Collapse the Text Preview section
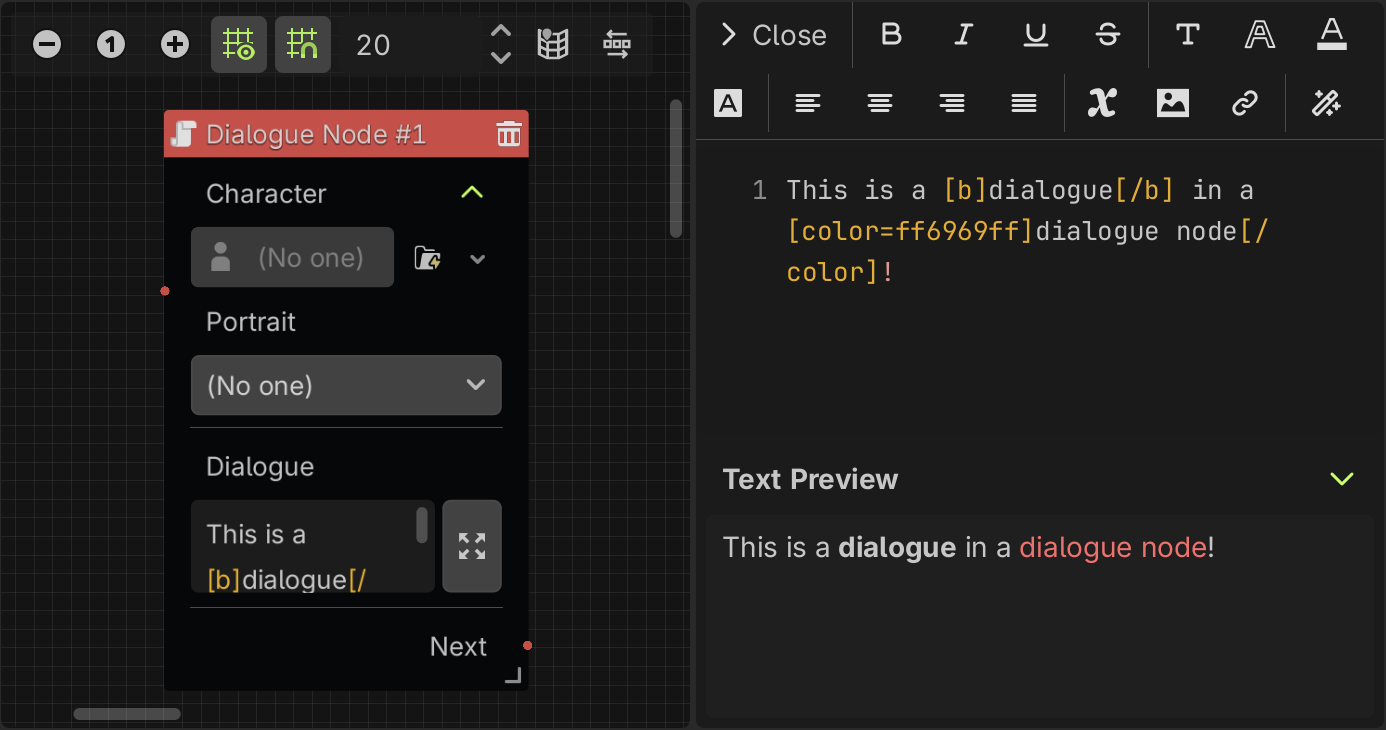Image resolution: width=1386 pixels, height=730 pixels. tap(1341, 479)
